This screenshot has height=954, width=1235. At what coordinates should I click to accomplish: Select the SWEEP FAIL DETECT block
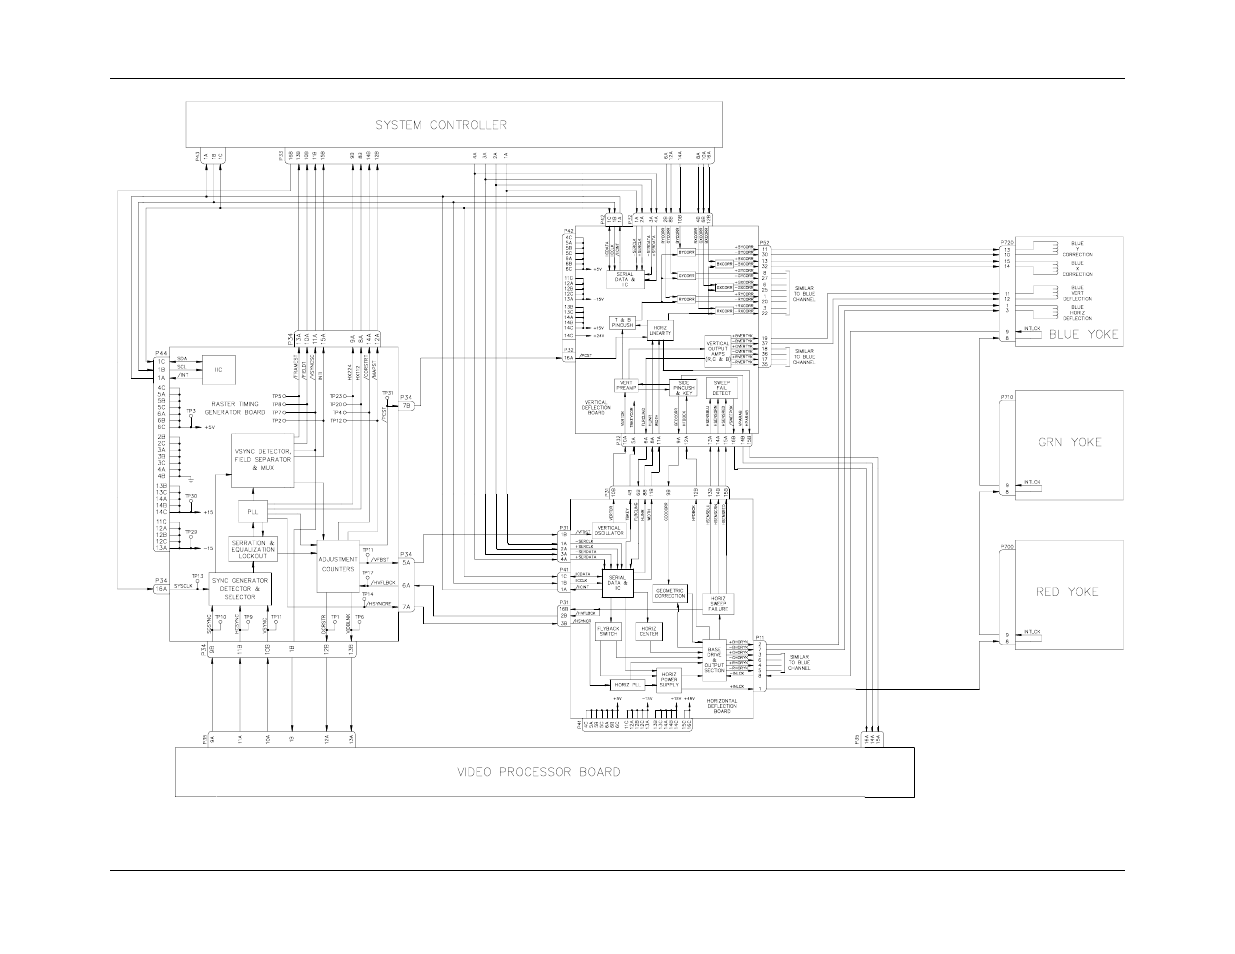pyautogui.click(x=721, y=388)
